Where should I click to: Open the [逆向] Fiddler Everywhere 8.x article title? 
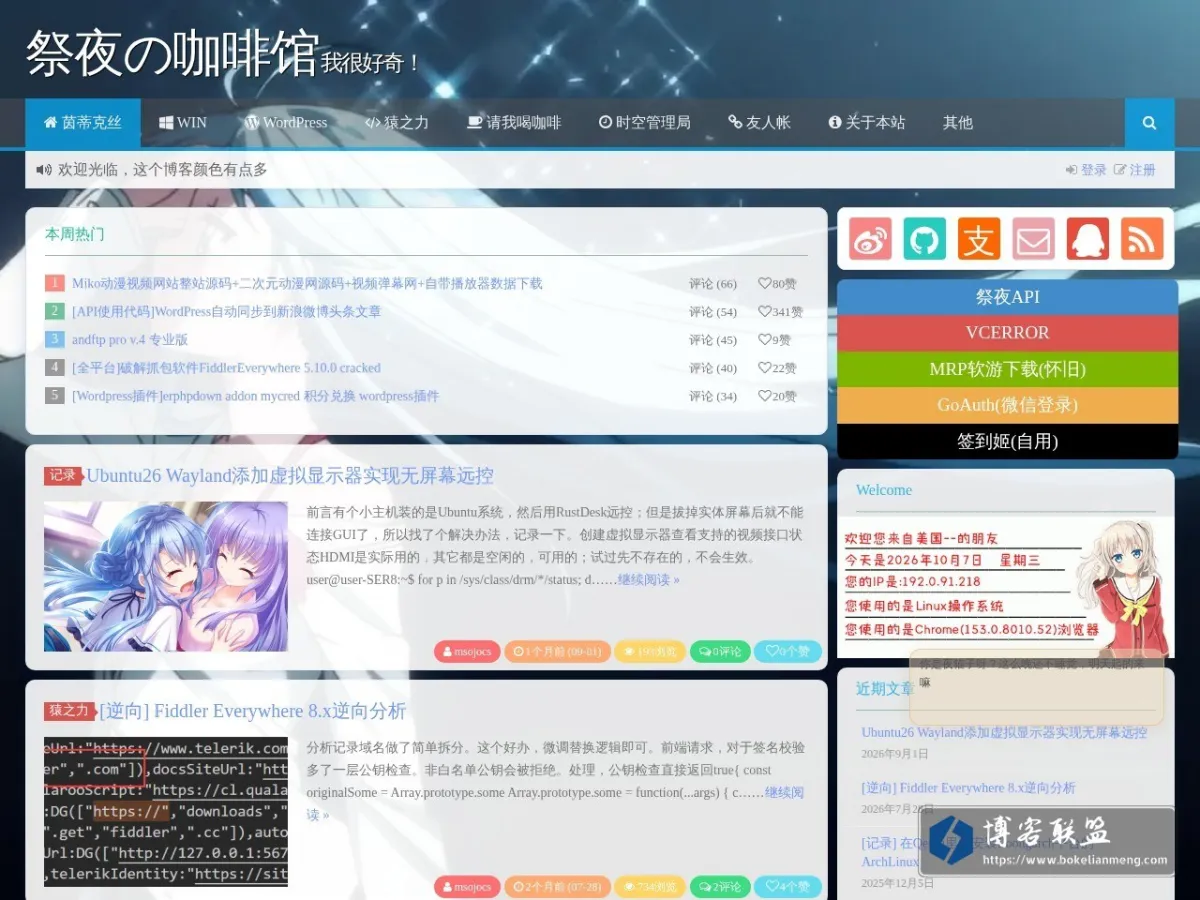[x=253, y=711]
